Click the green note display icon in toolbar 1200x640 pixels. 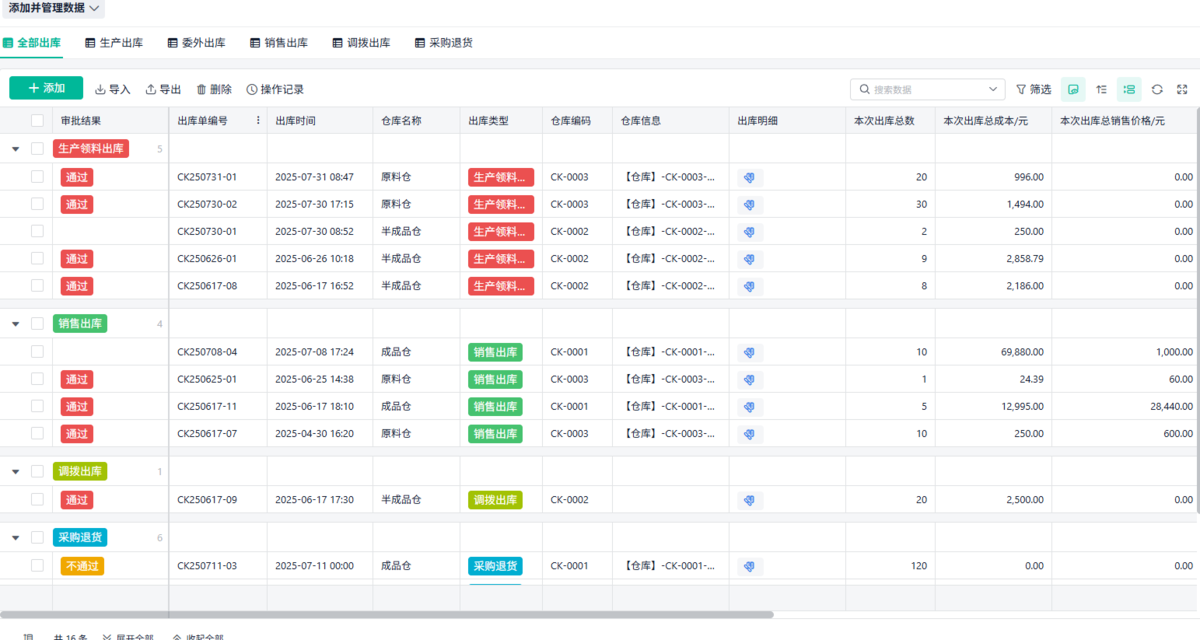click(1073, 89)
